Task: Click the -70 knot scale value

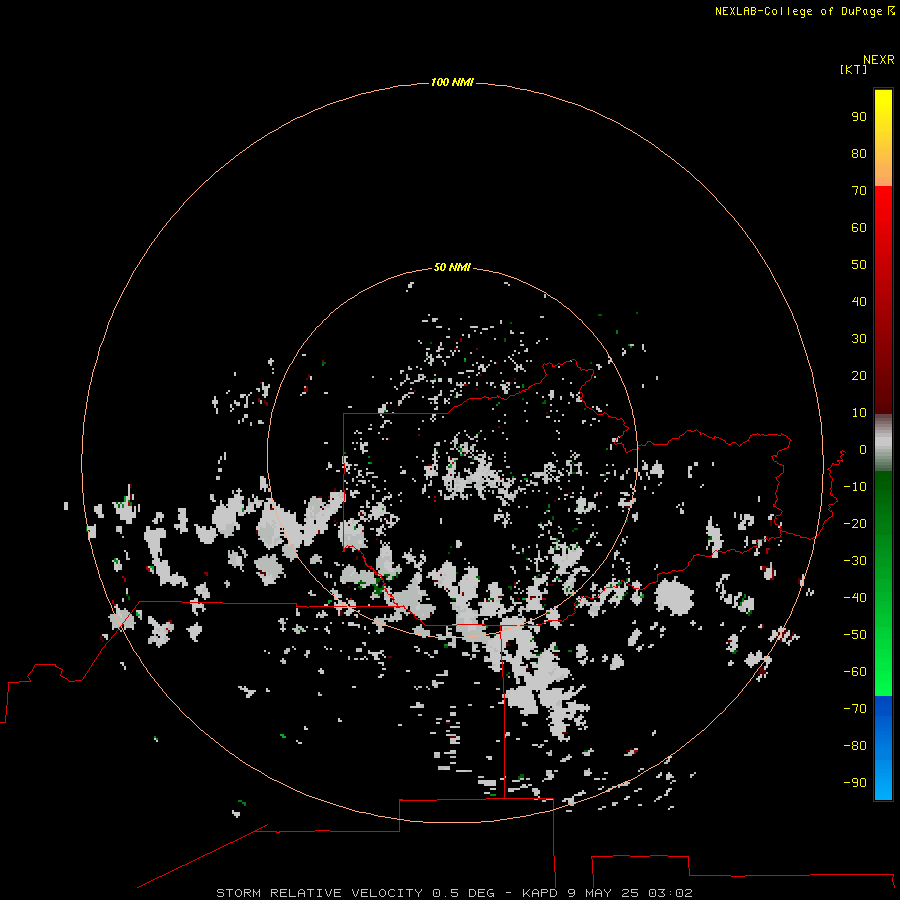Action: (x=855, y=709)
